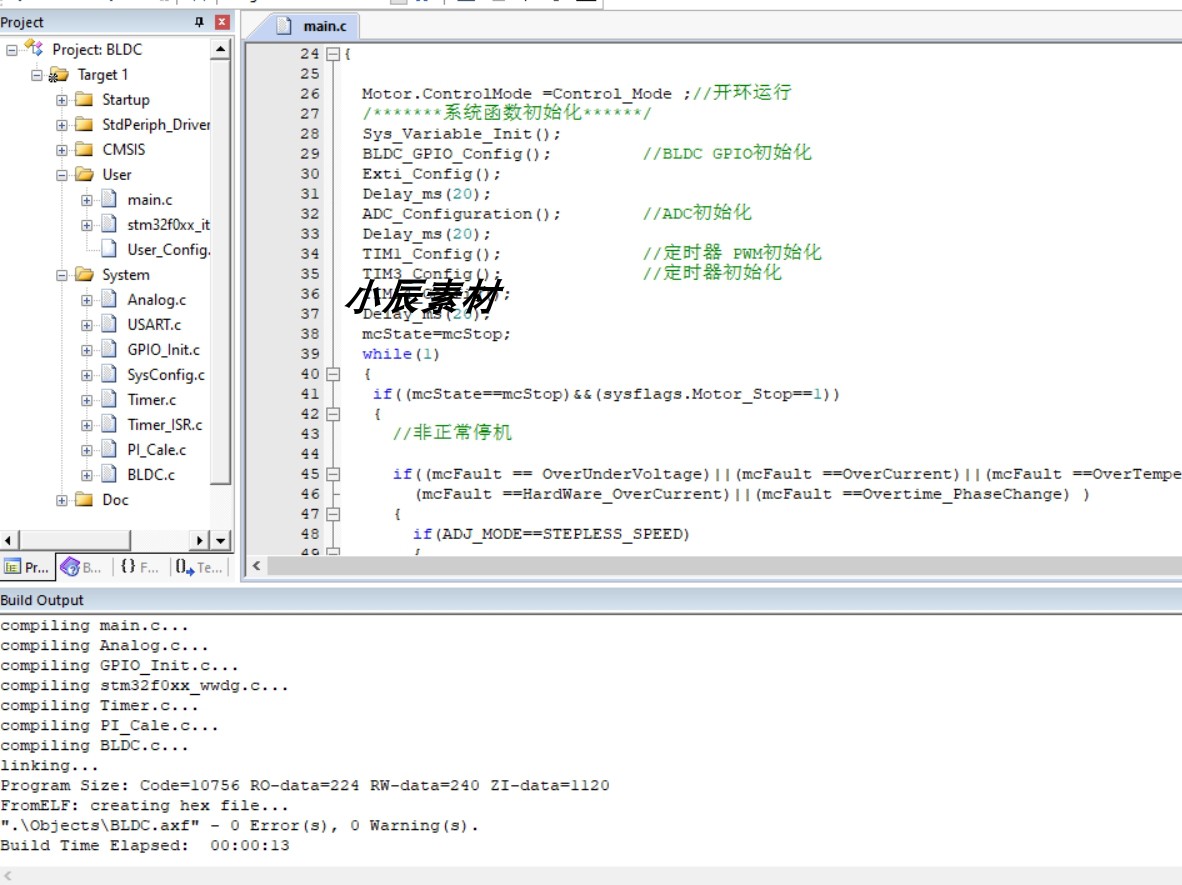Click the 'Program Size' line in Build Output
1182x885 pixels.
point(305,785)
